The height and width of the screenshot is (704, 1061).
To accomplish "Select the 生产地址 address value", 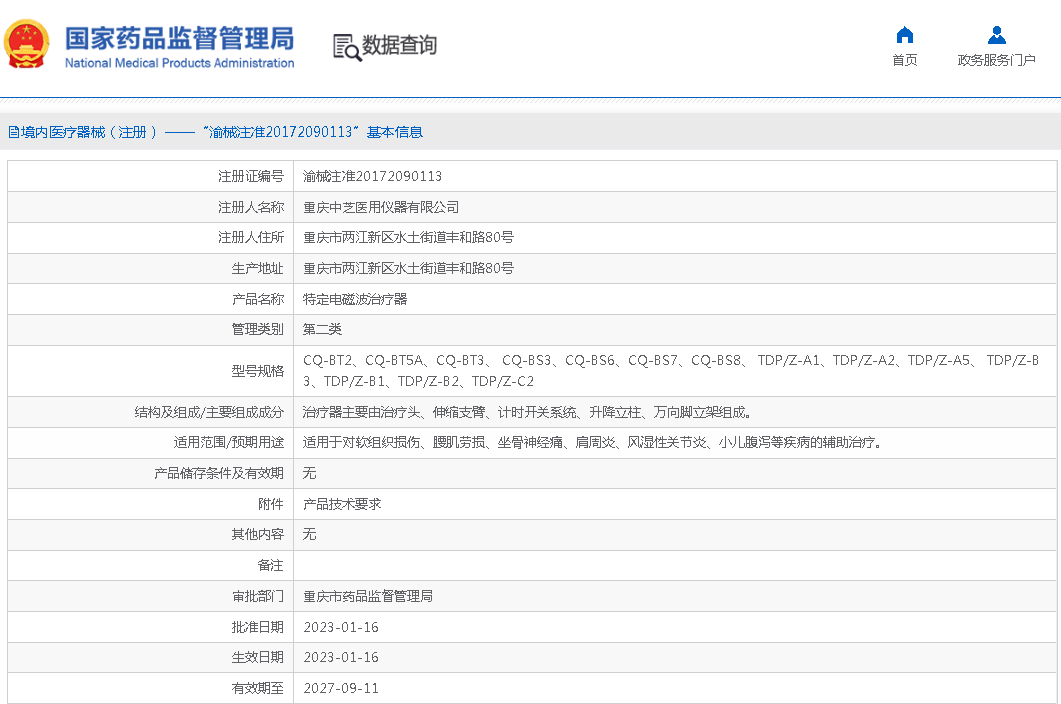I will (x=408, y=269).
